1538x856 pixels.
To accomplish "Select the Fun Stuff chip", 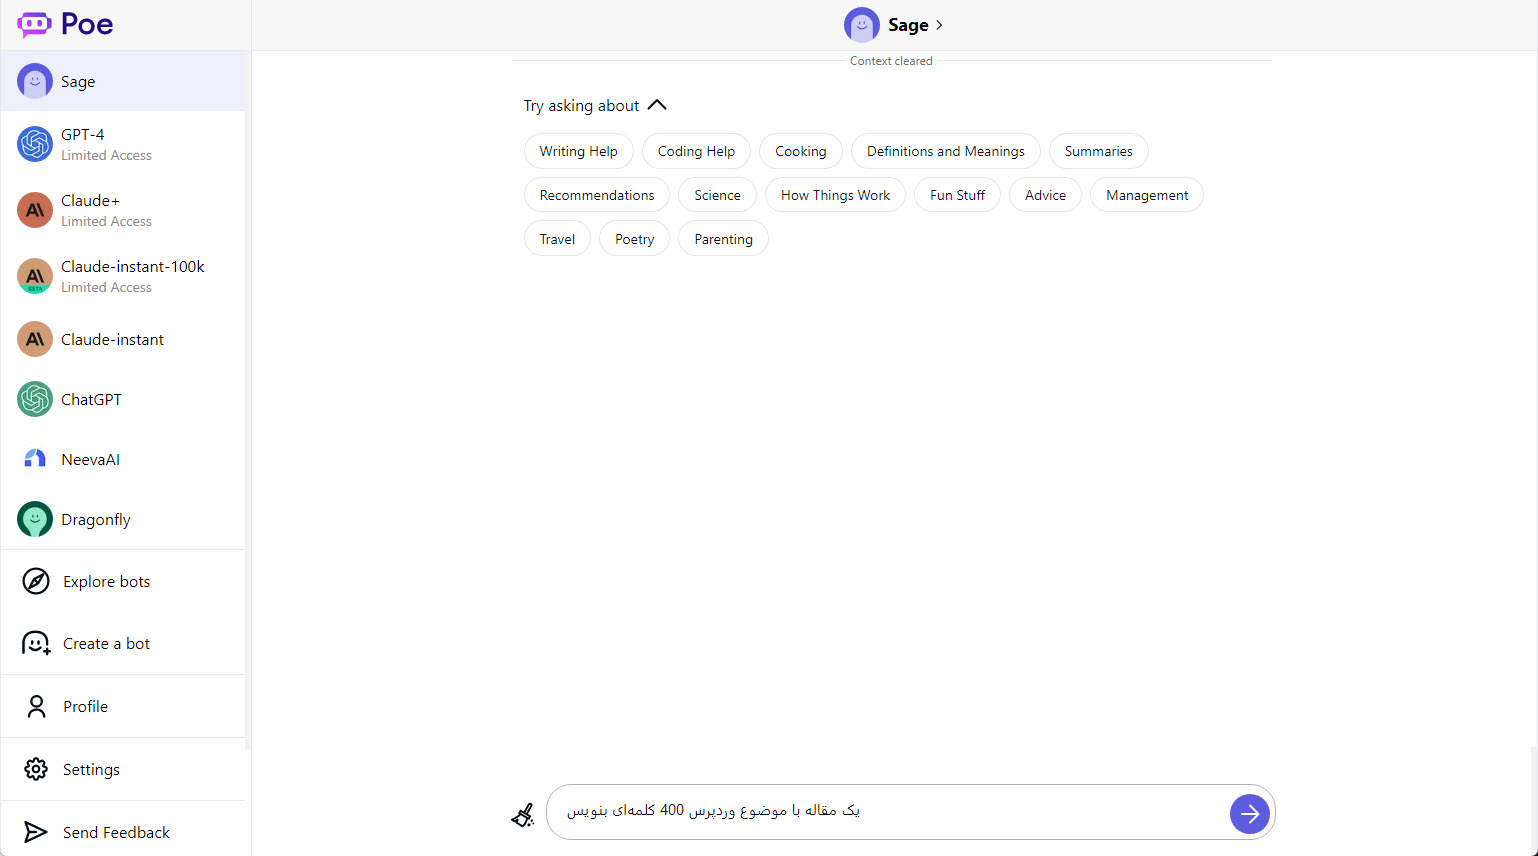I will pyautogui.click(x=958, y=195).
